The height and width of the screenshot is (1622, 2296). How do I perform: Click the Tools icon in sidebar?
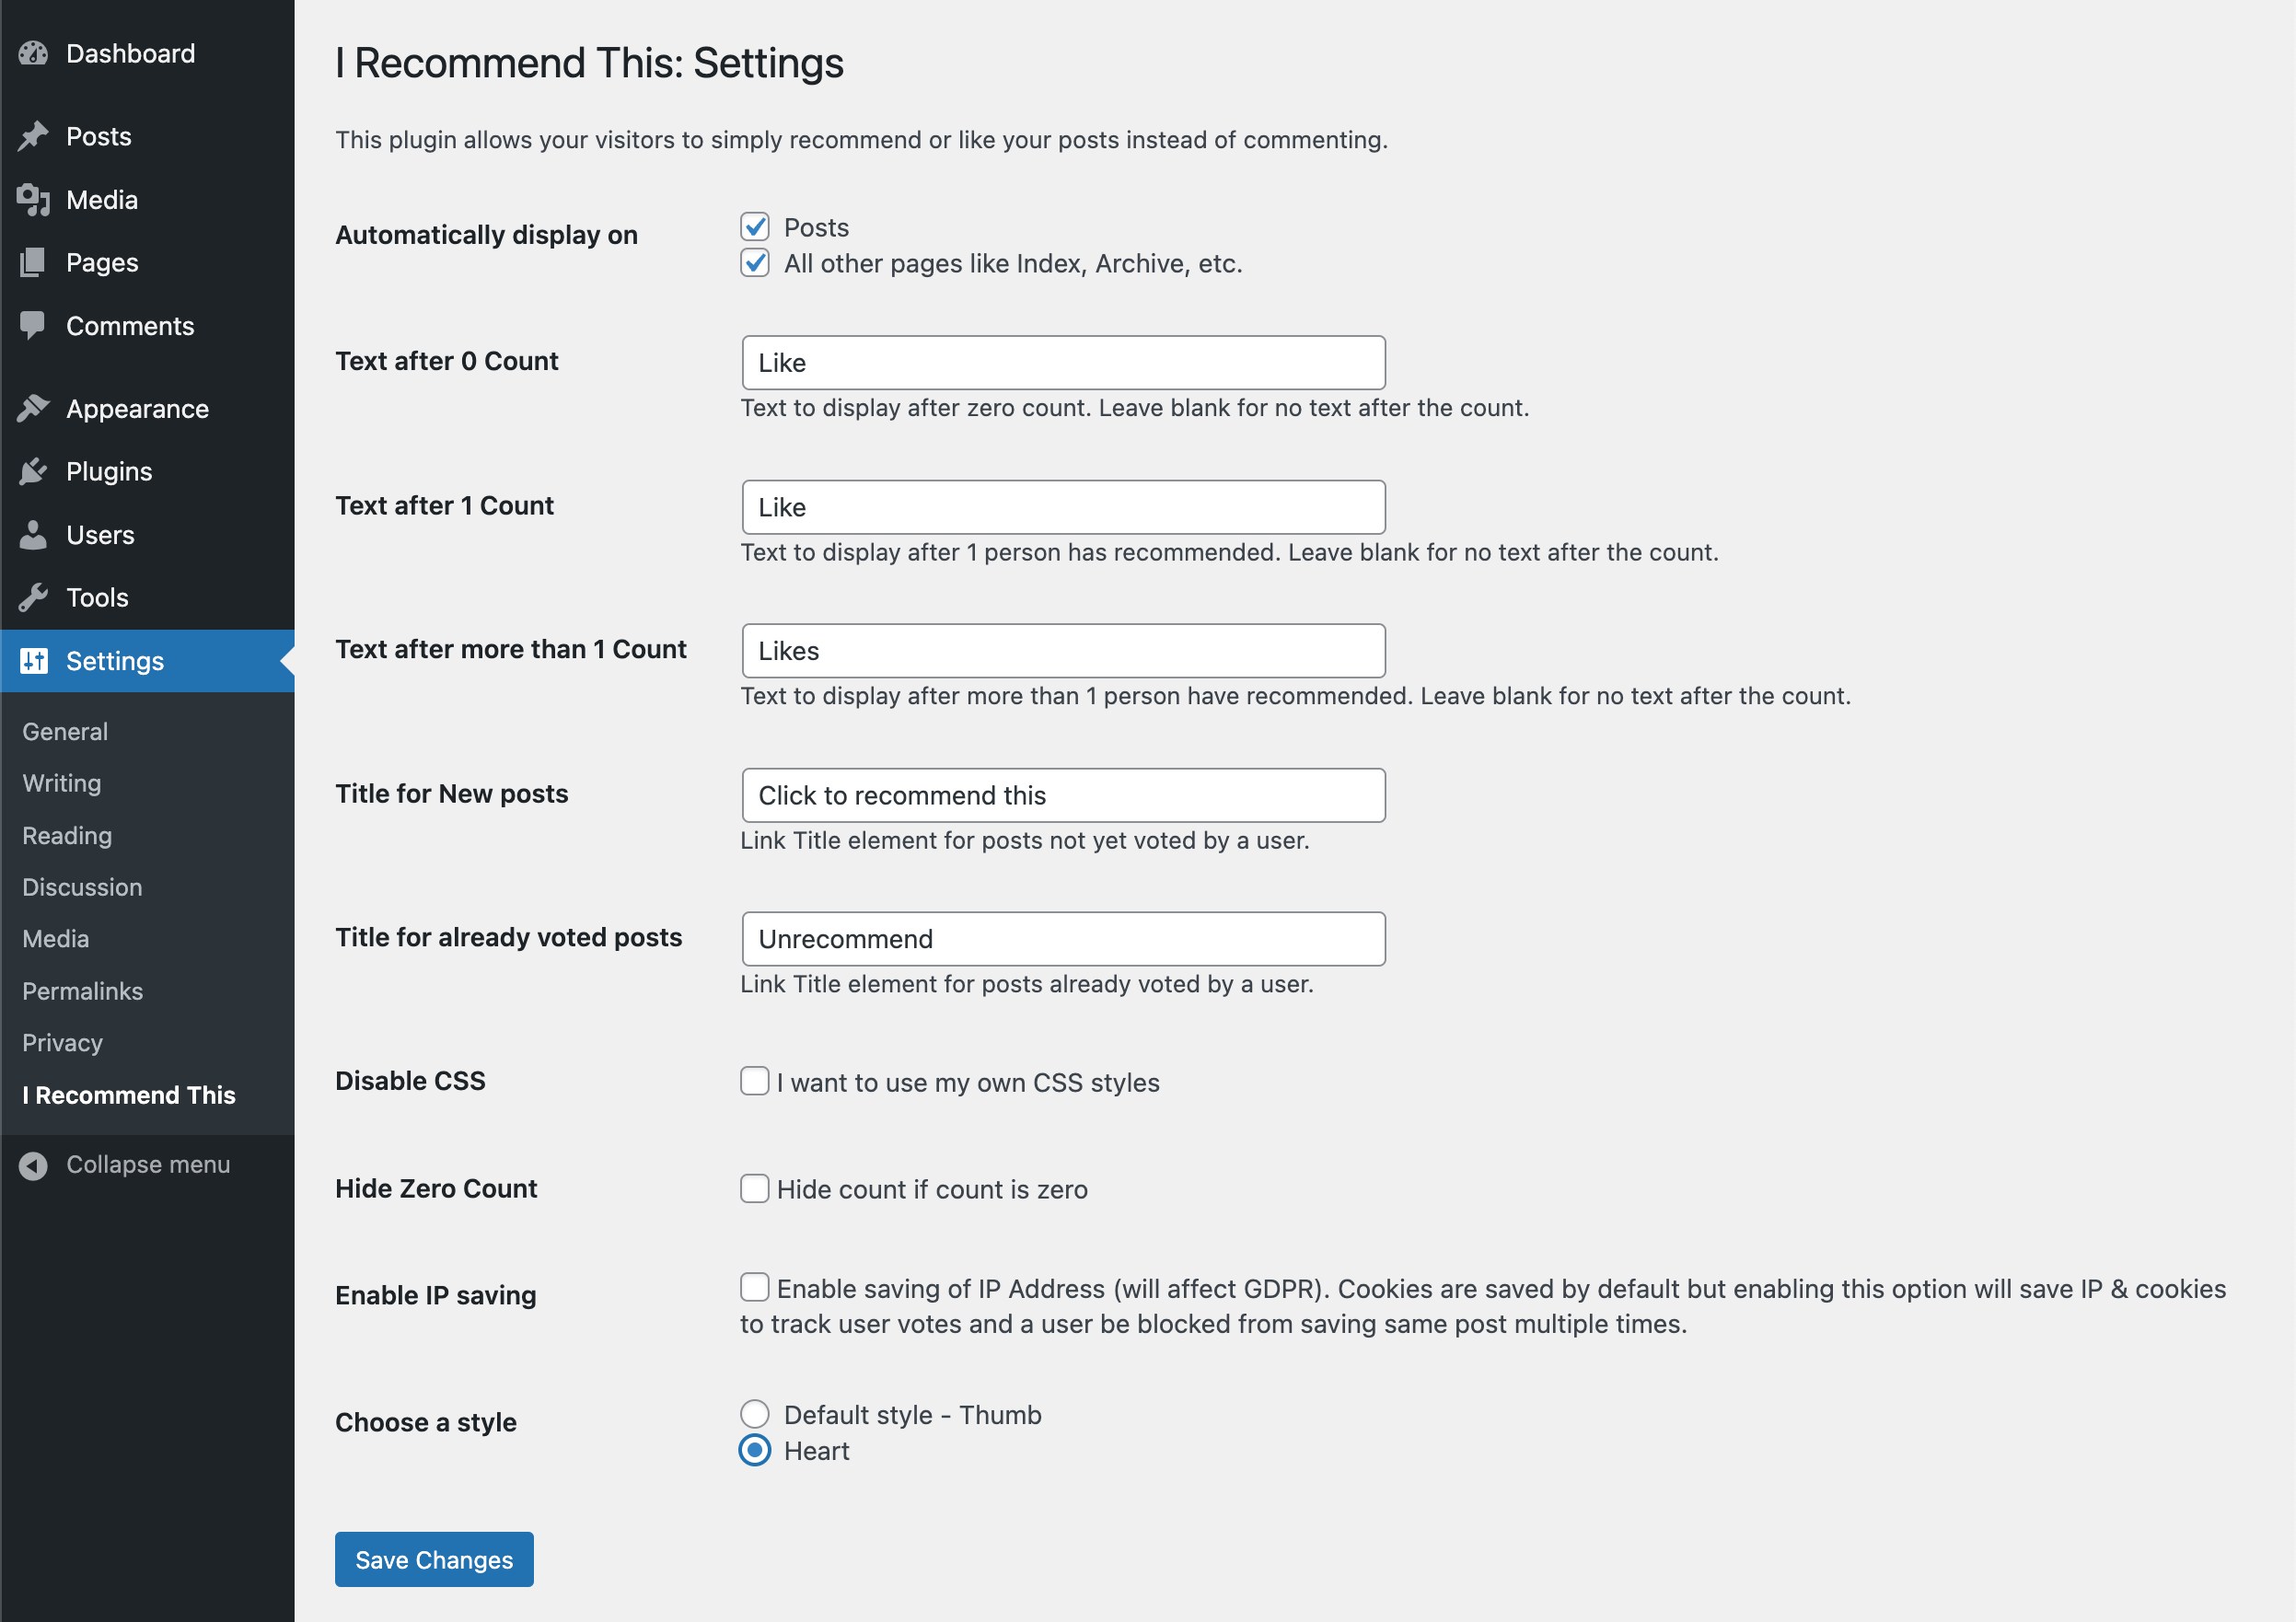click(x=33, y=597)
